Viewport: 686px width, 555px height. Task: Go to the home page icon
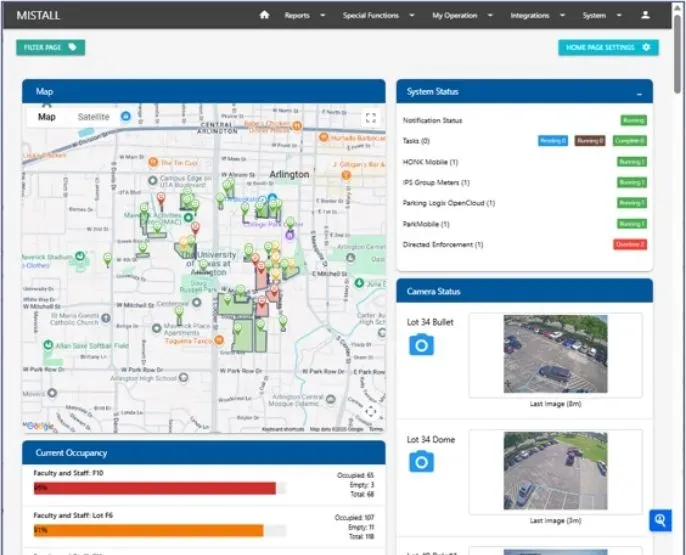(x=264, y=15)
